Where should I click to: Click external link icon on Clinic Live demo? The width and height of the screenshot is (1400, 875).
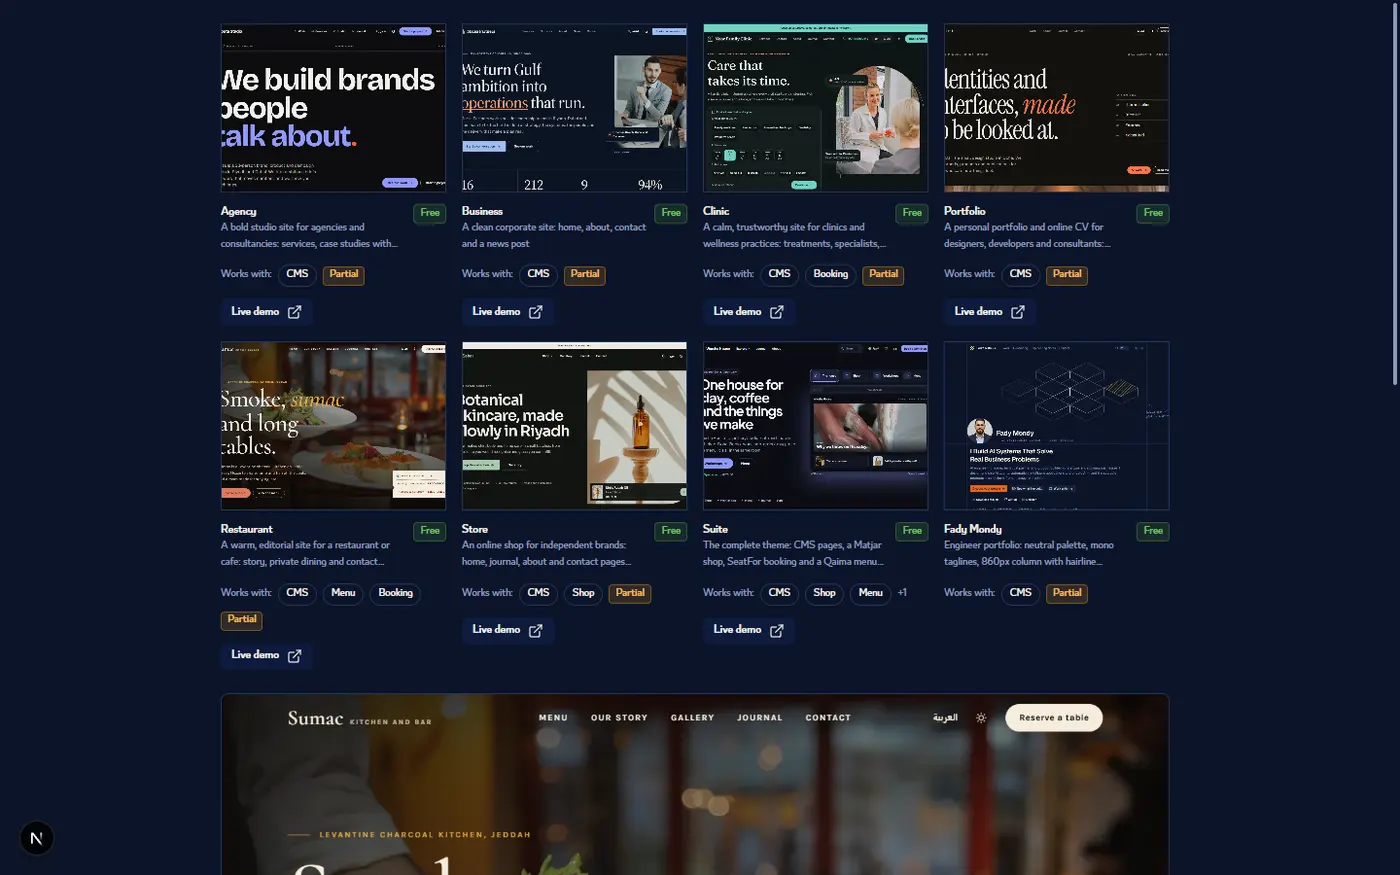coord(776,312)
